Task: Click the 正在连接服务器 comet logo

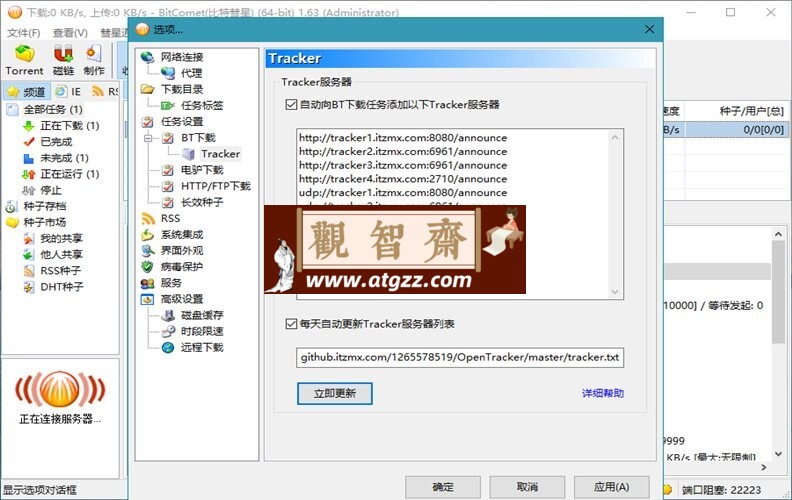Action: [x=60, y=390]
